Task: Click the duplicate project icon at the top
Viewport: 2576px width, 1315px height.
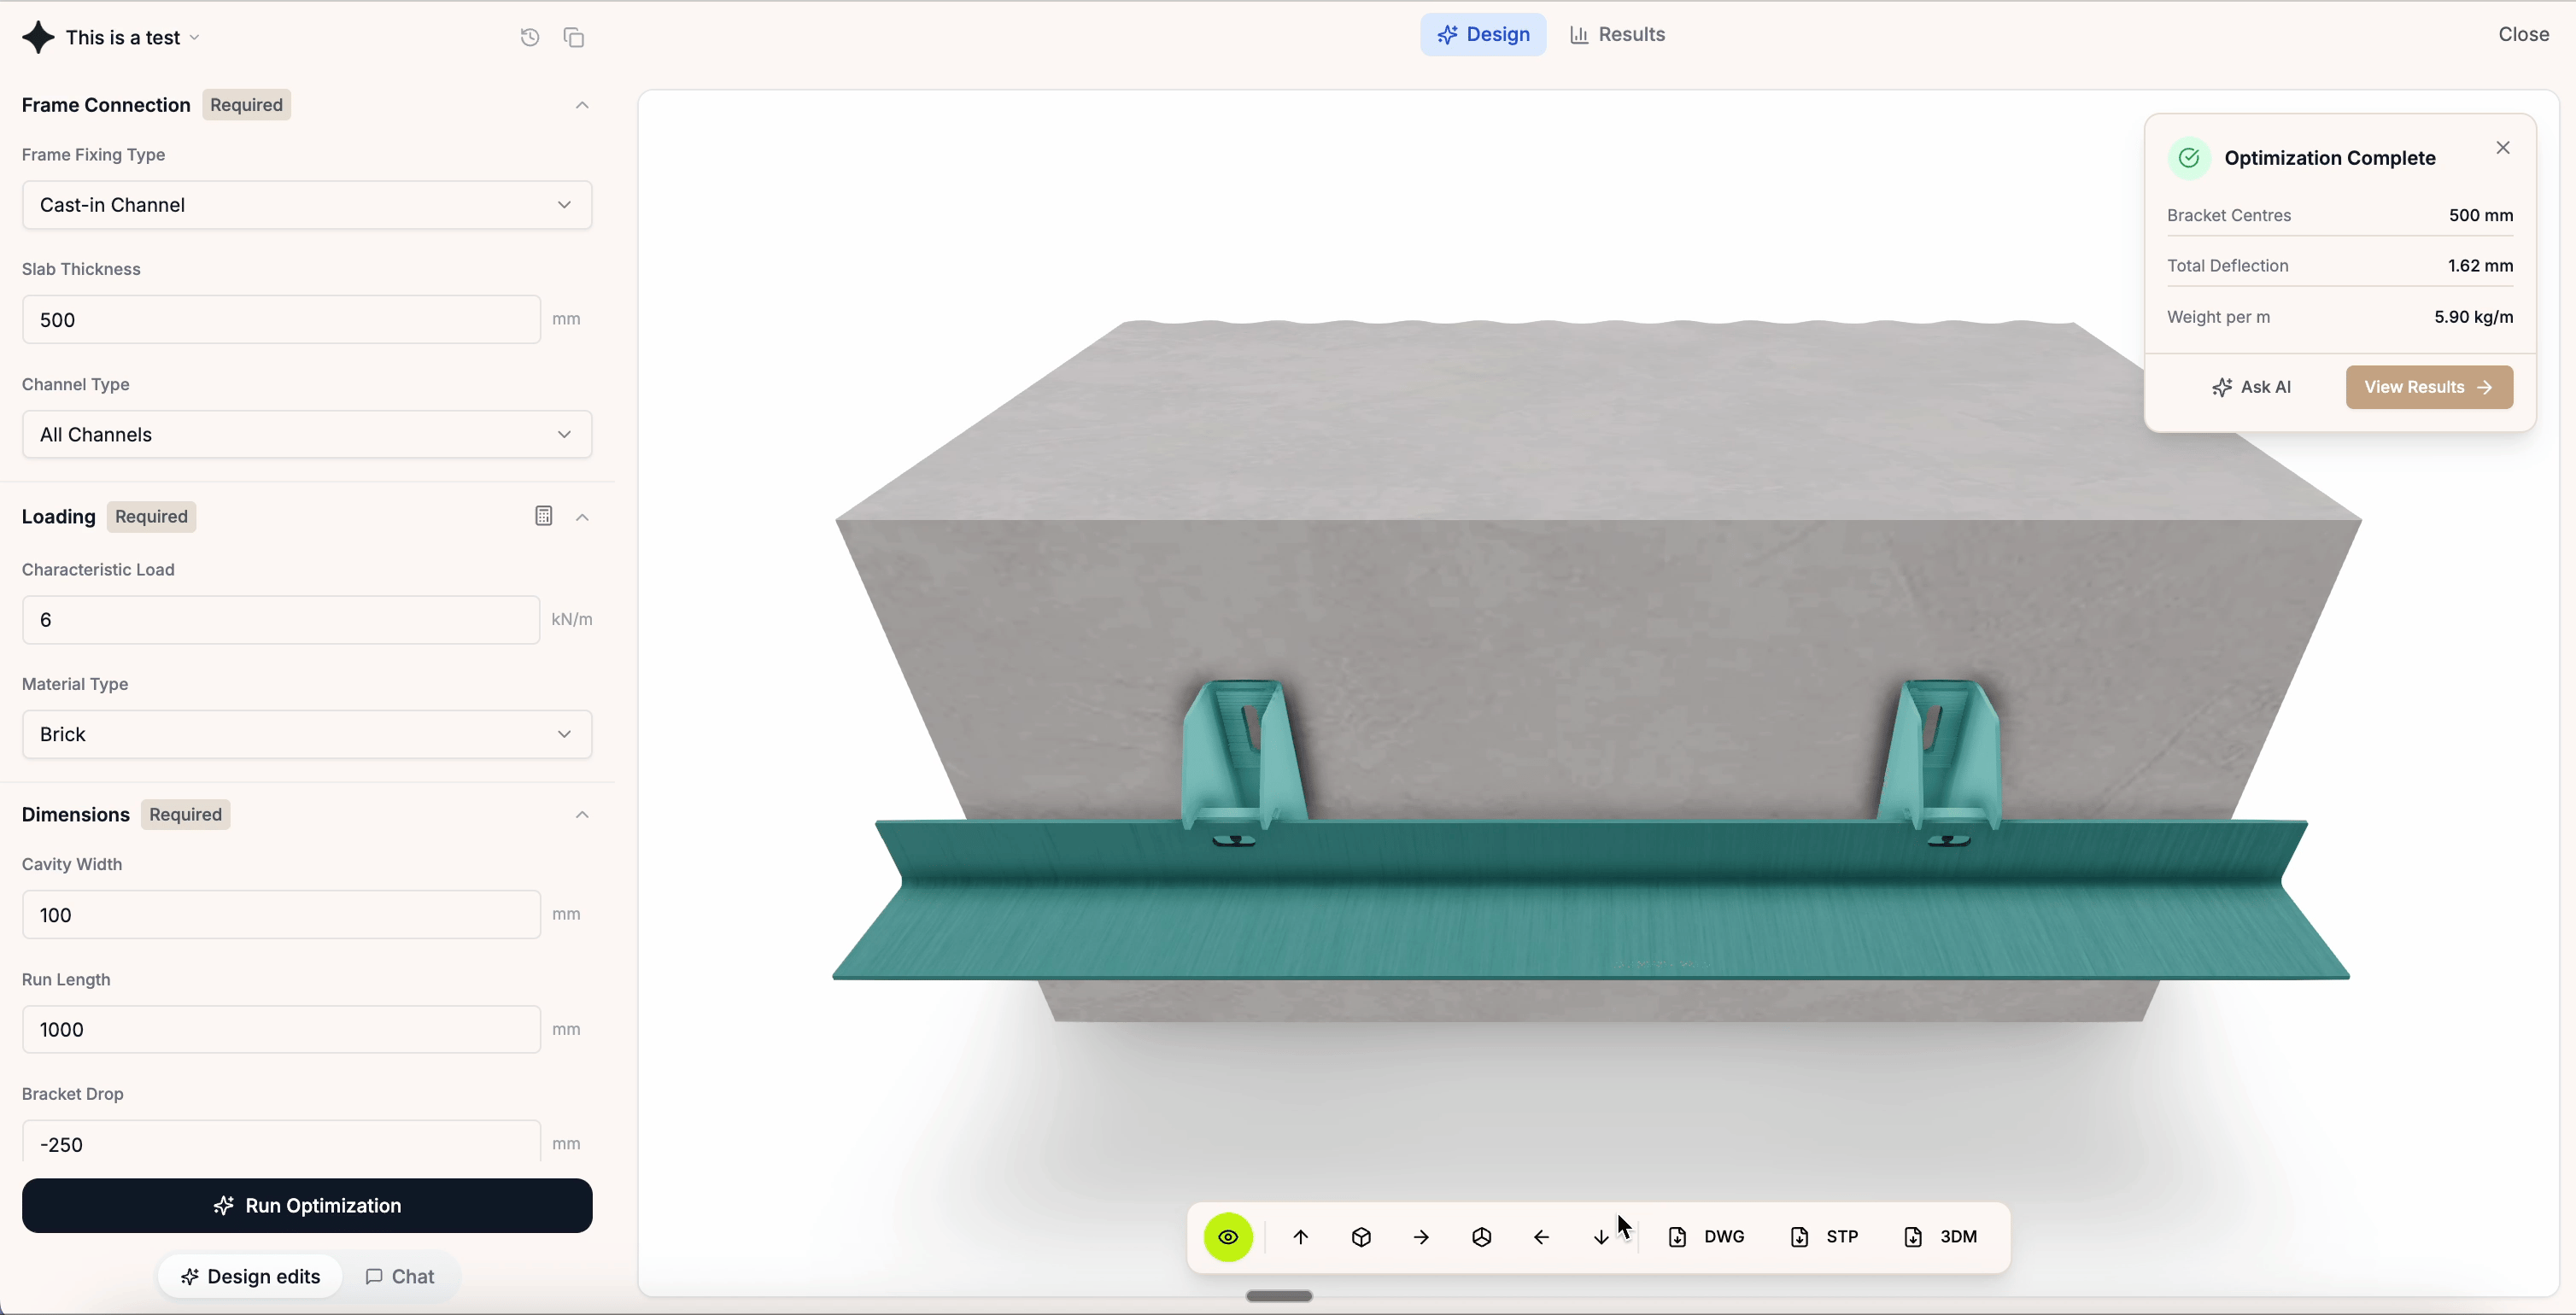Action: 575,37
